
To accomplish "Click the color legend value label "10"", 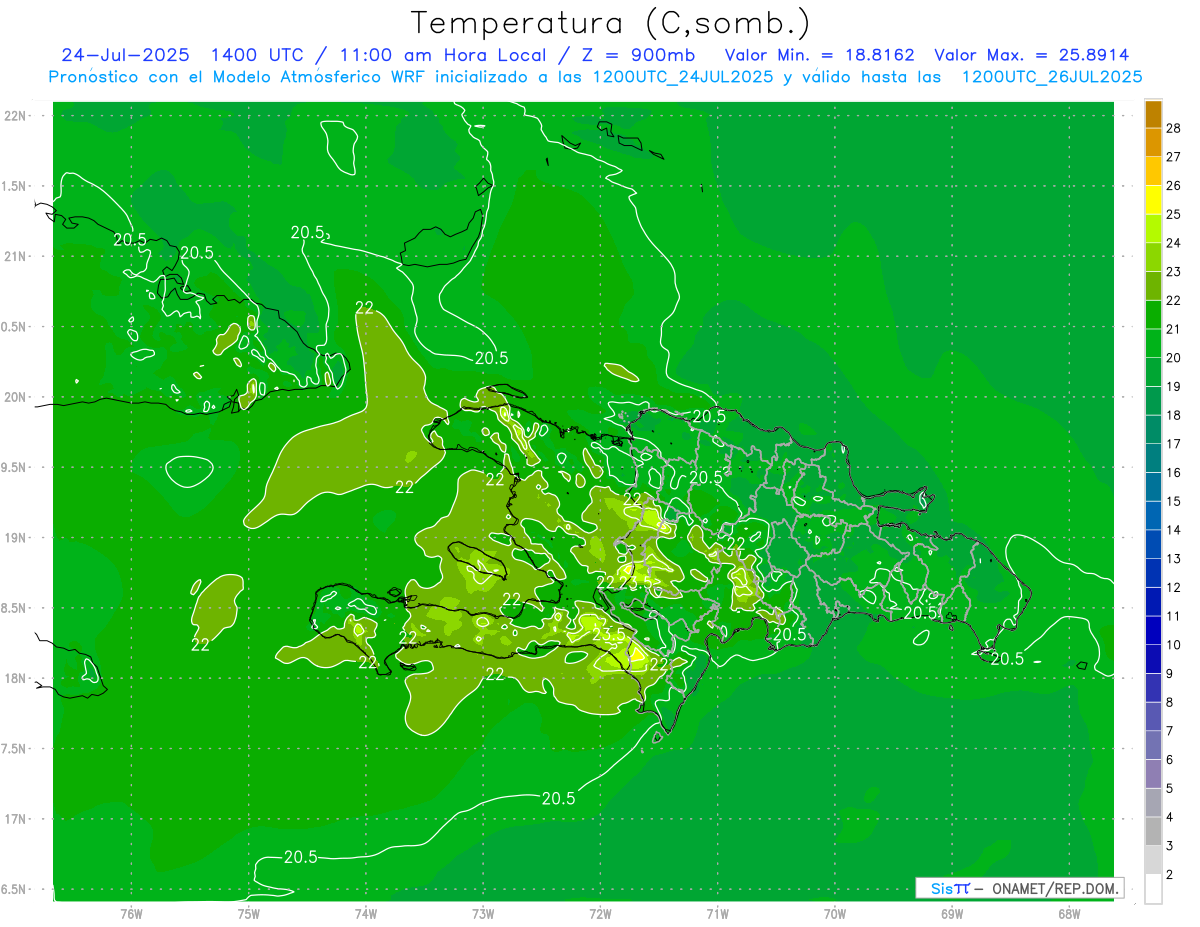I will point(1173,645).
